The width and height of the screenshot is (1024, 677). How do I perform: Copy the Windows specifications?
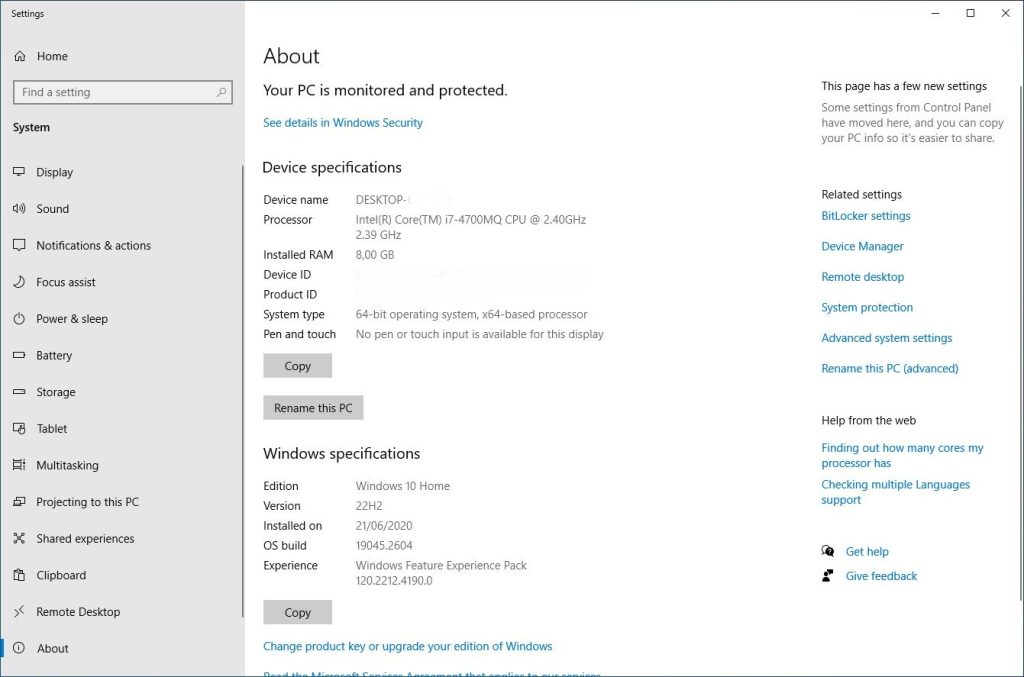tap(298, 612)
